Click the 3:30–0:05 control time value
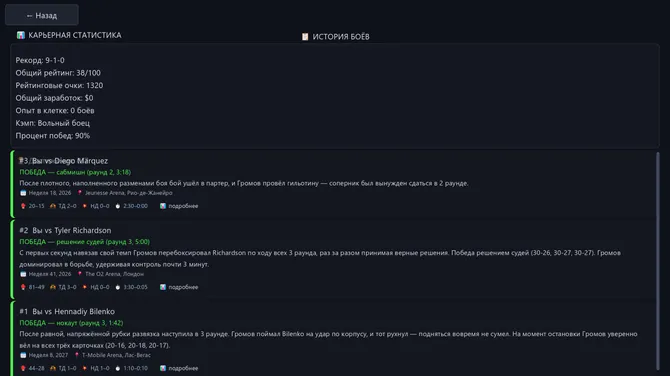The width and height of the screenshot is (670, 376). pos(135,287)
